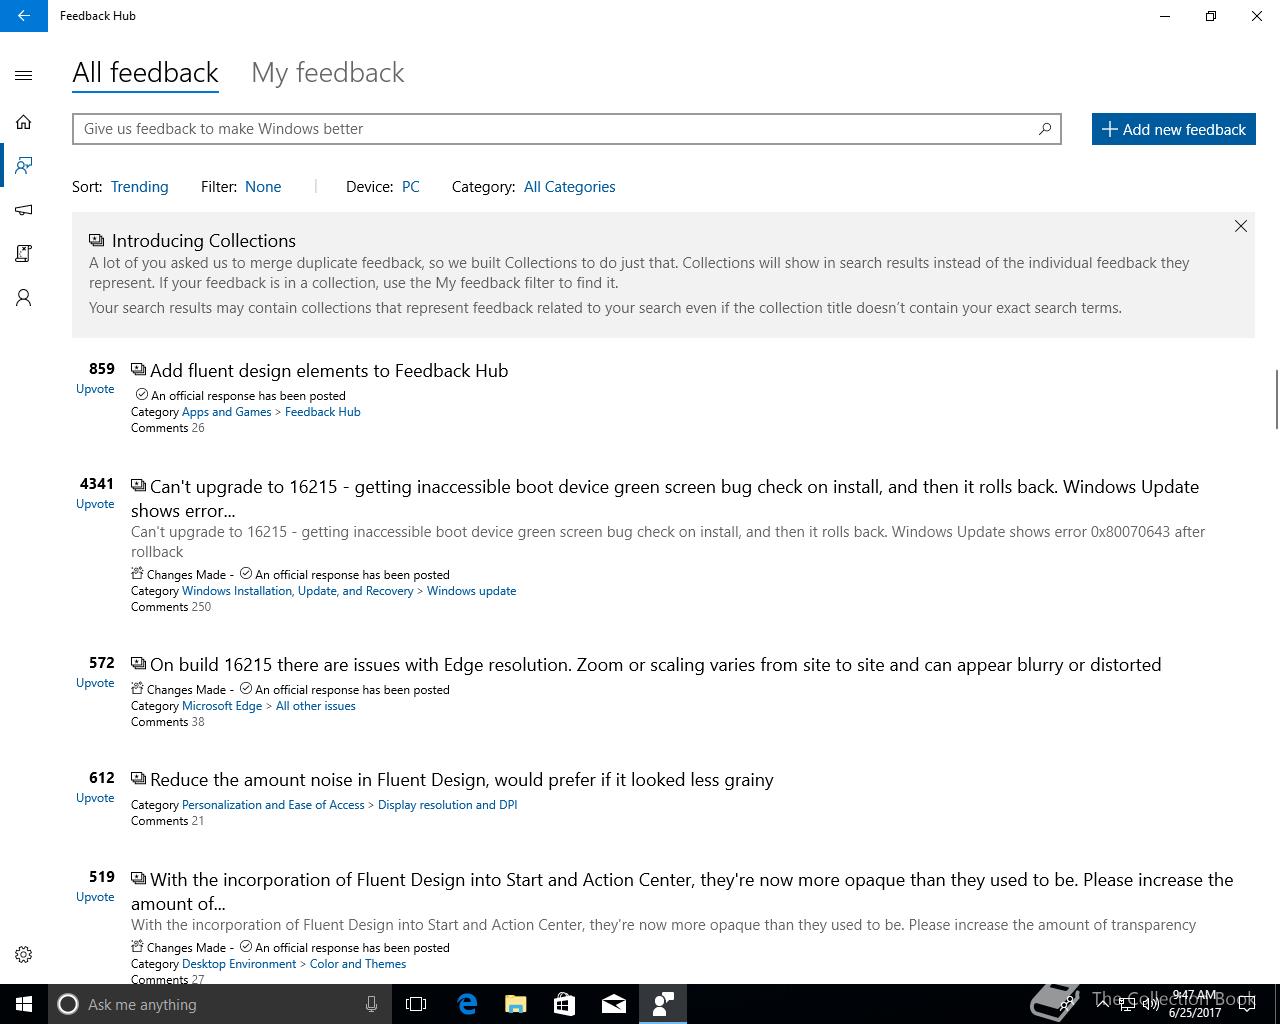Click Personalization and Ease of Access link
Screen dimensions: 1280x1024
pyautogui.click(x=273, y=805)
